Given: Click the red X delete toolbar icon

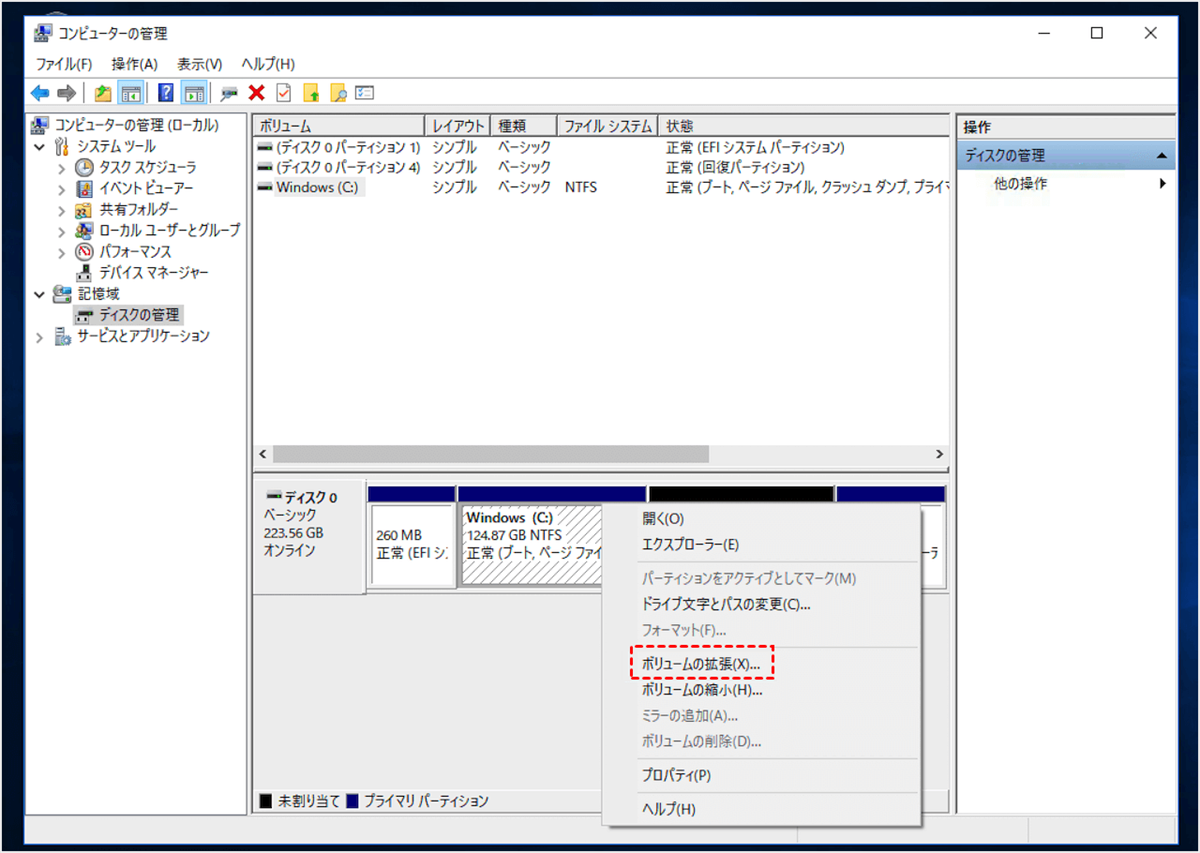Looking at the screenshot, I should (257, 93).
